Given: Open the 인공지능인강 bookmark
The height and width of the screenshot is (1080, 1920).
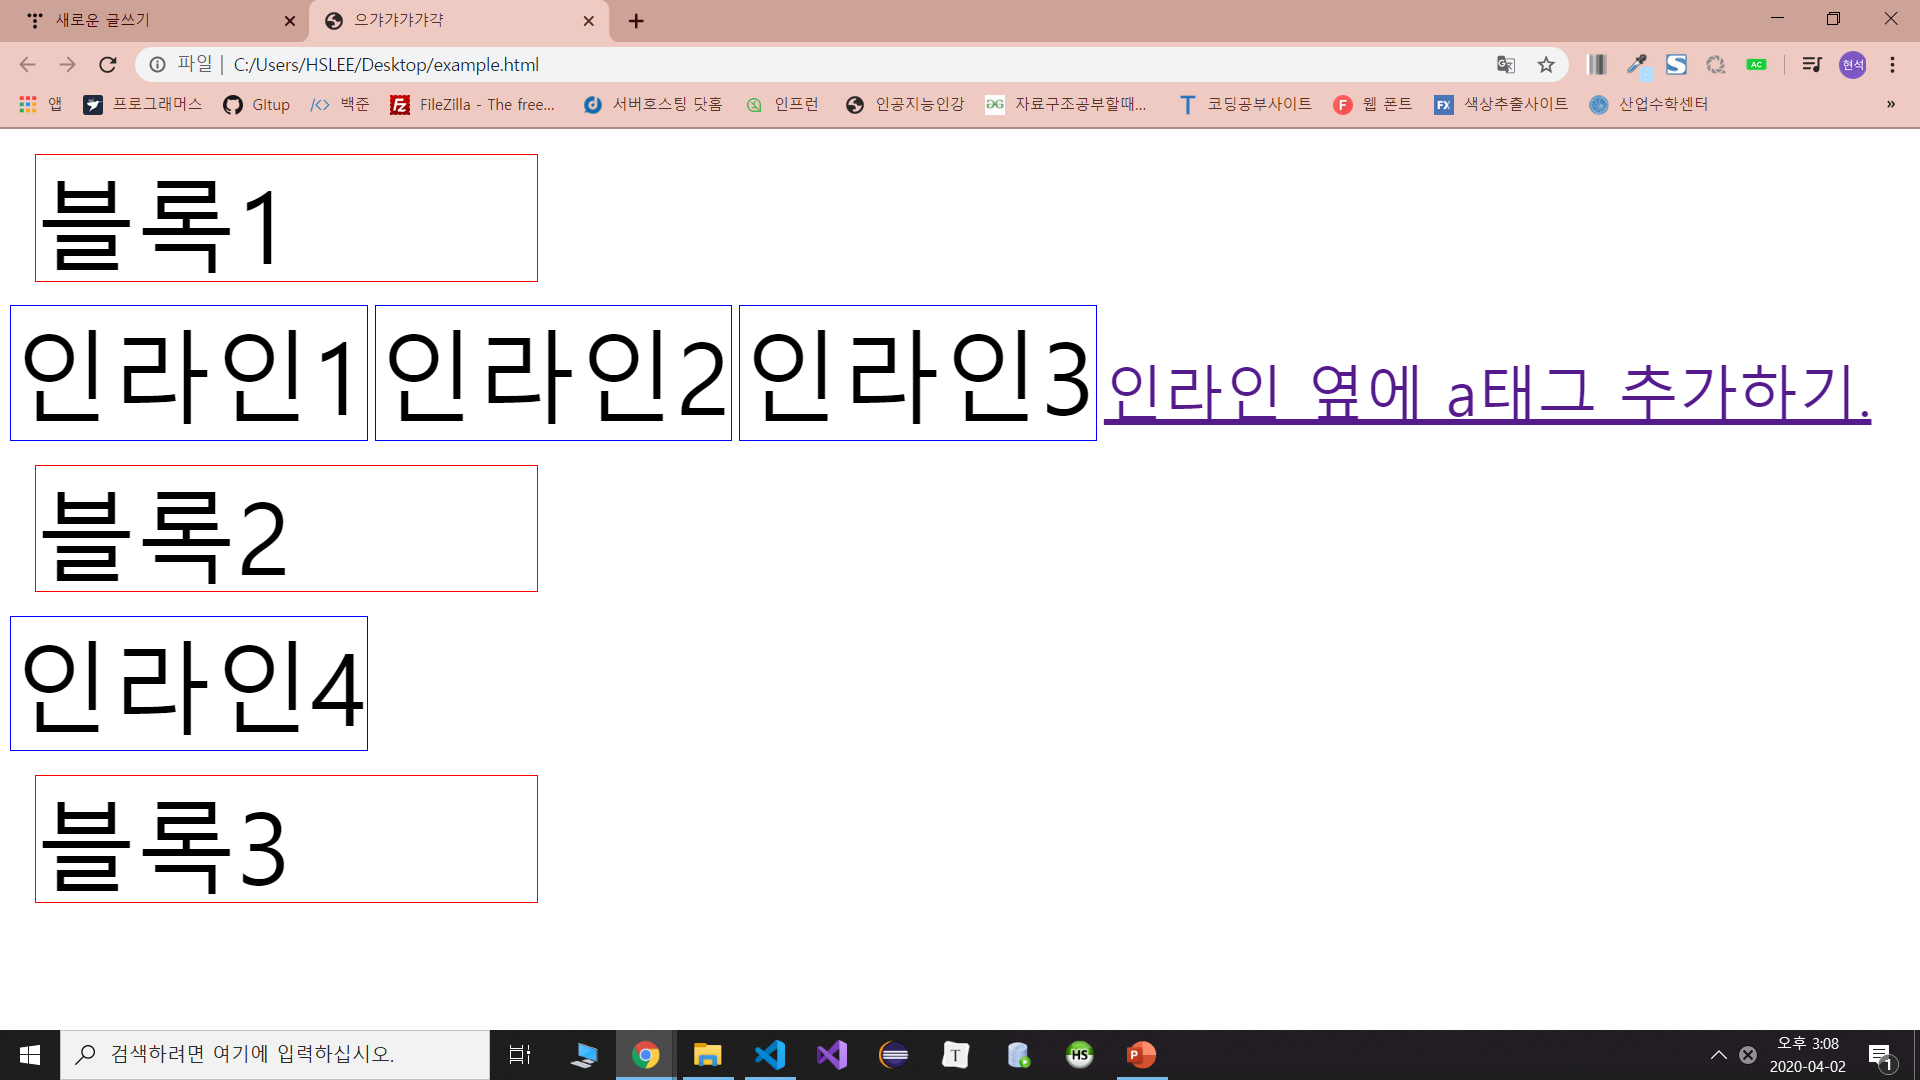Looking at the screenshot, I should pos(905,104).
